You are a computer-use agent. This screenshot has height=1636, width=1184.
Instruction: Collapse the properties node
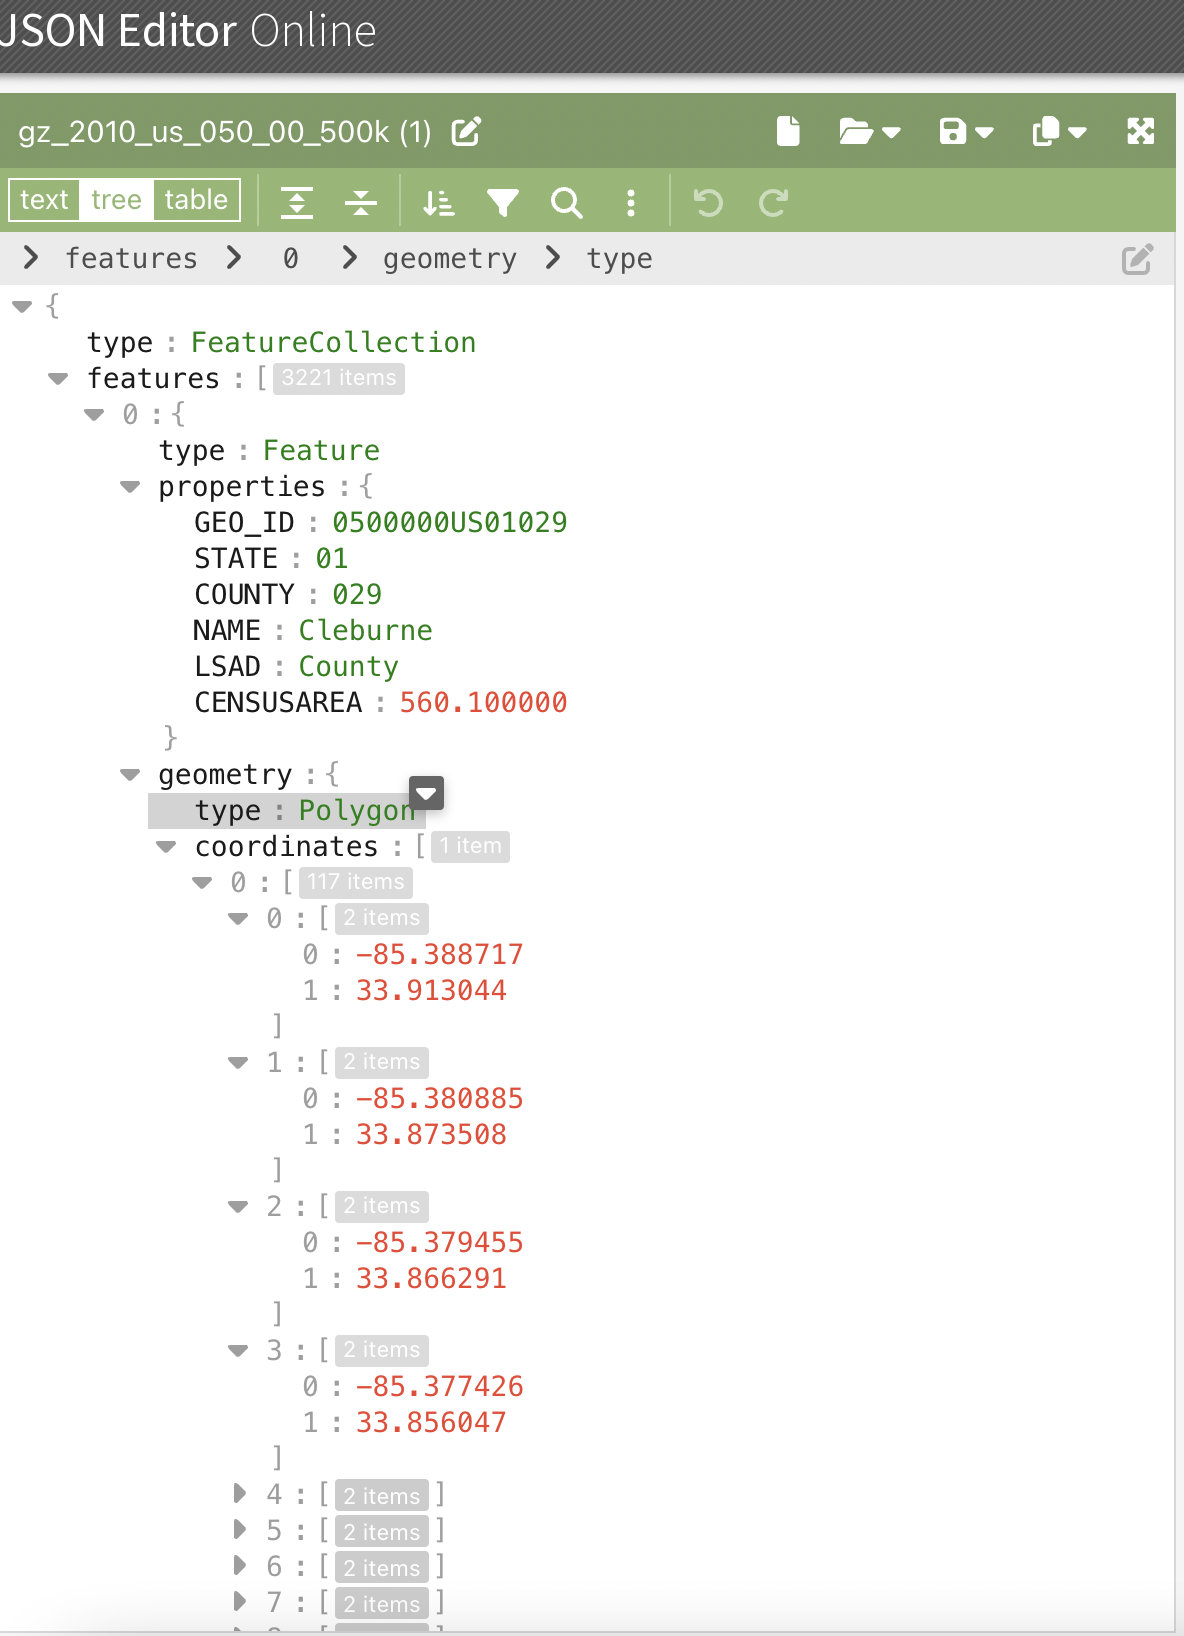130,487
